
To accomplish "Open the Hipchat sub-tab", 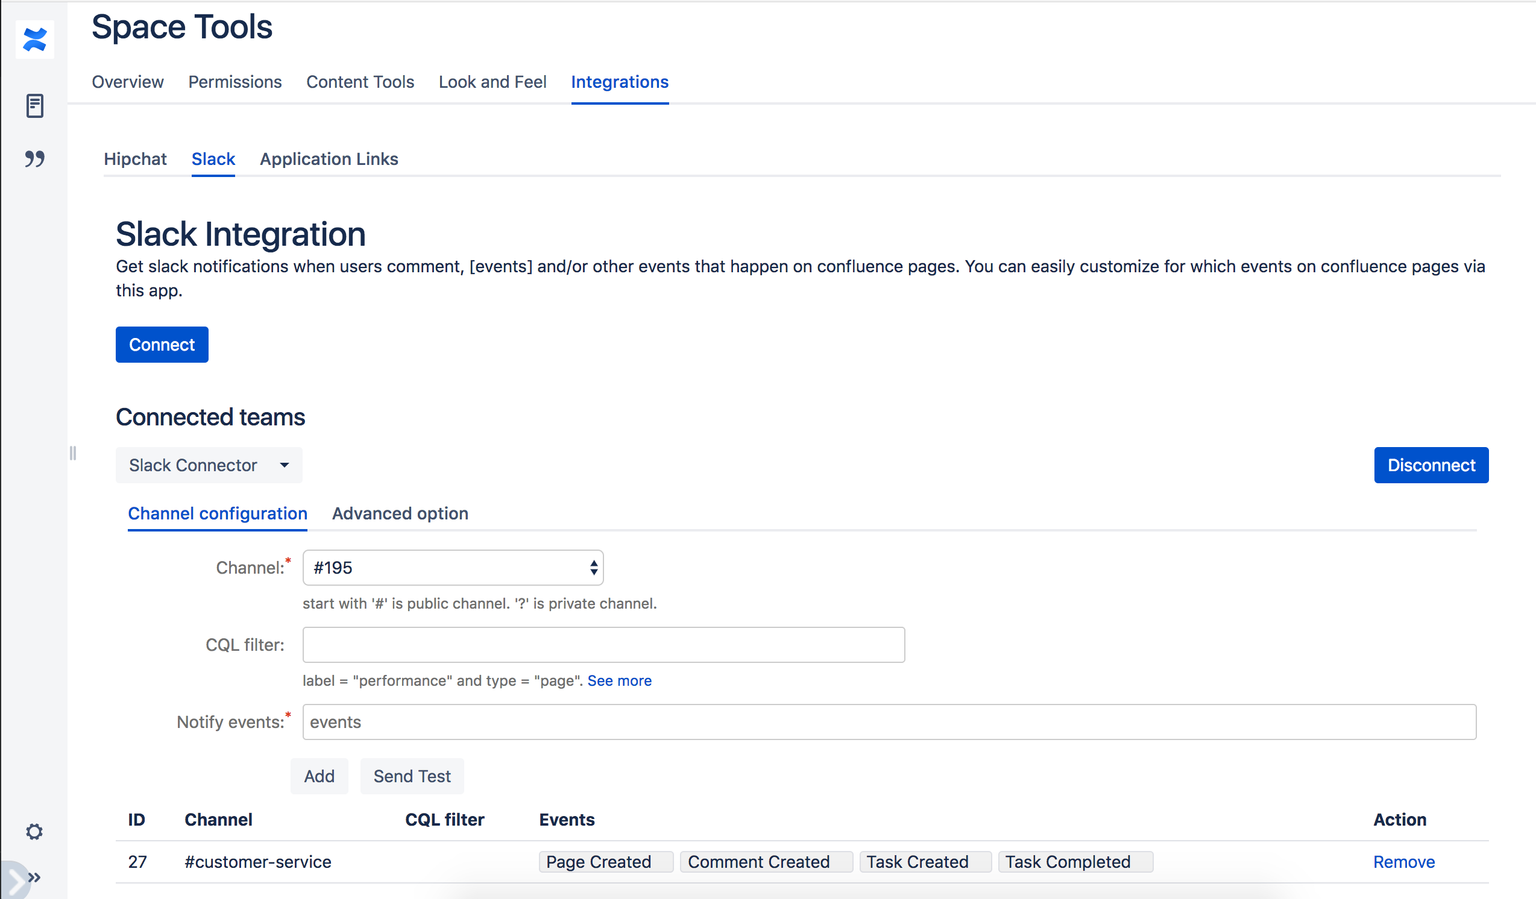I will coord(135,159).
